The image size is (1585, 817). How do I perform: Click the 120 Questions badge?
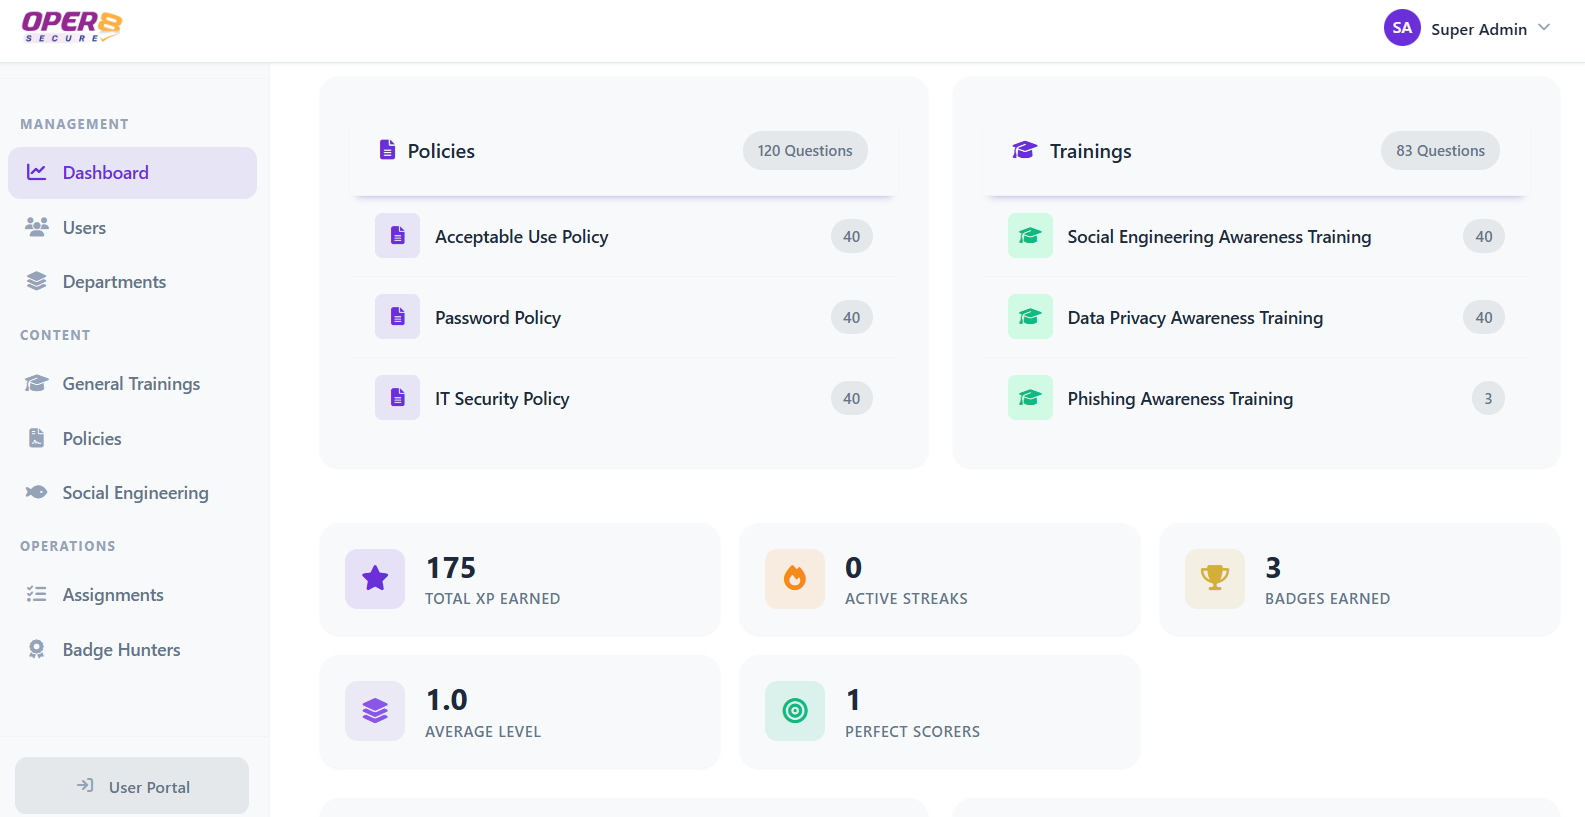click(804, 151)
